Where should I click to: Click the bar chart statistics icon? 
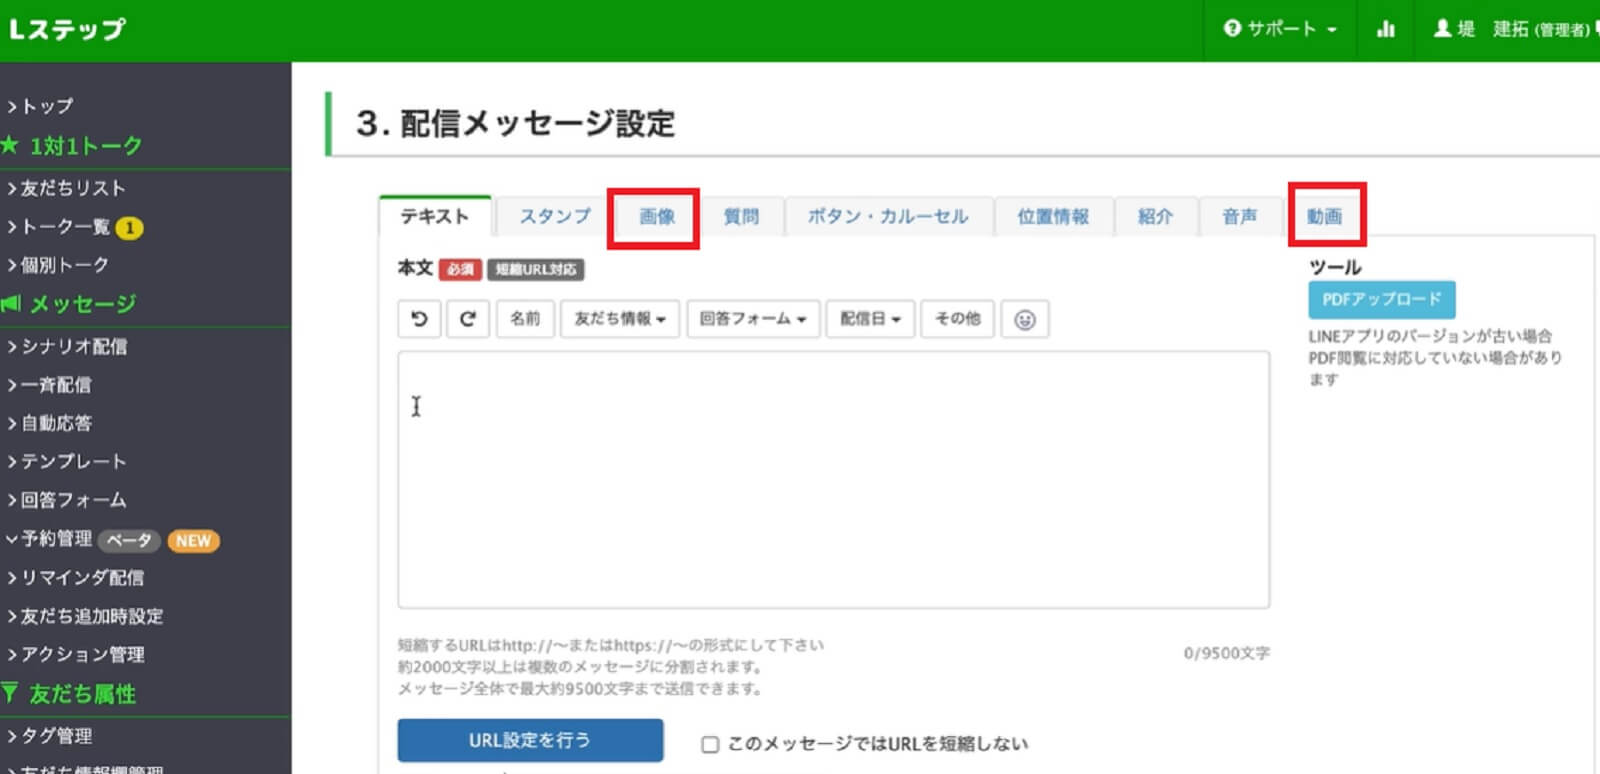coord(1385,29)
